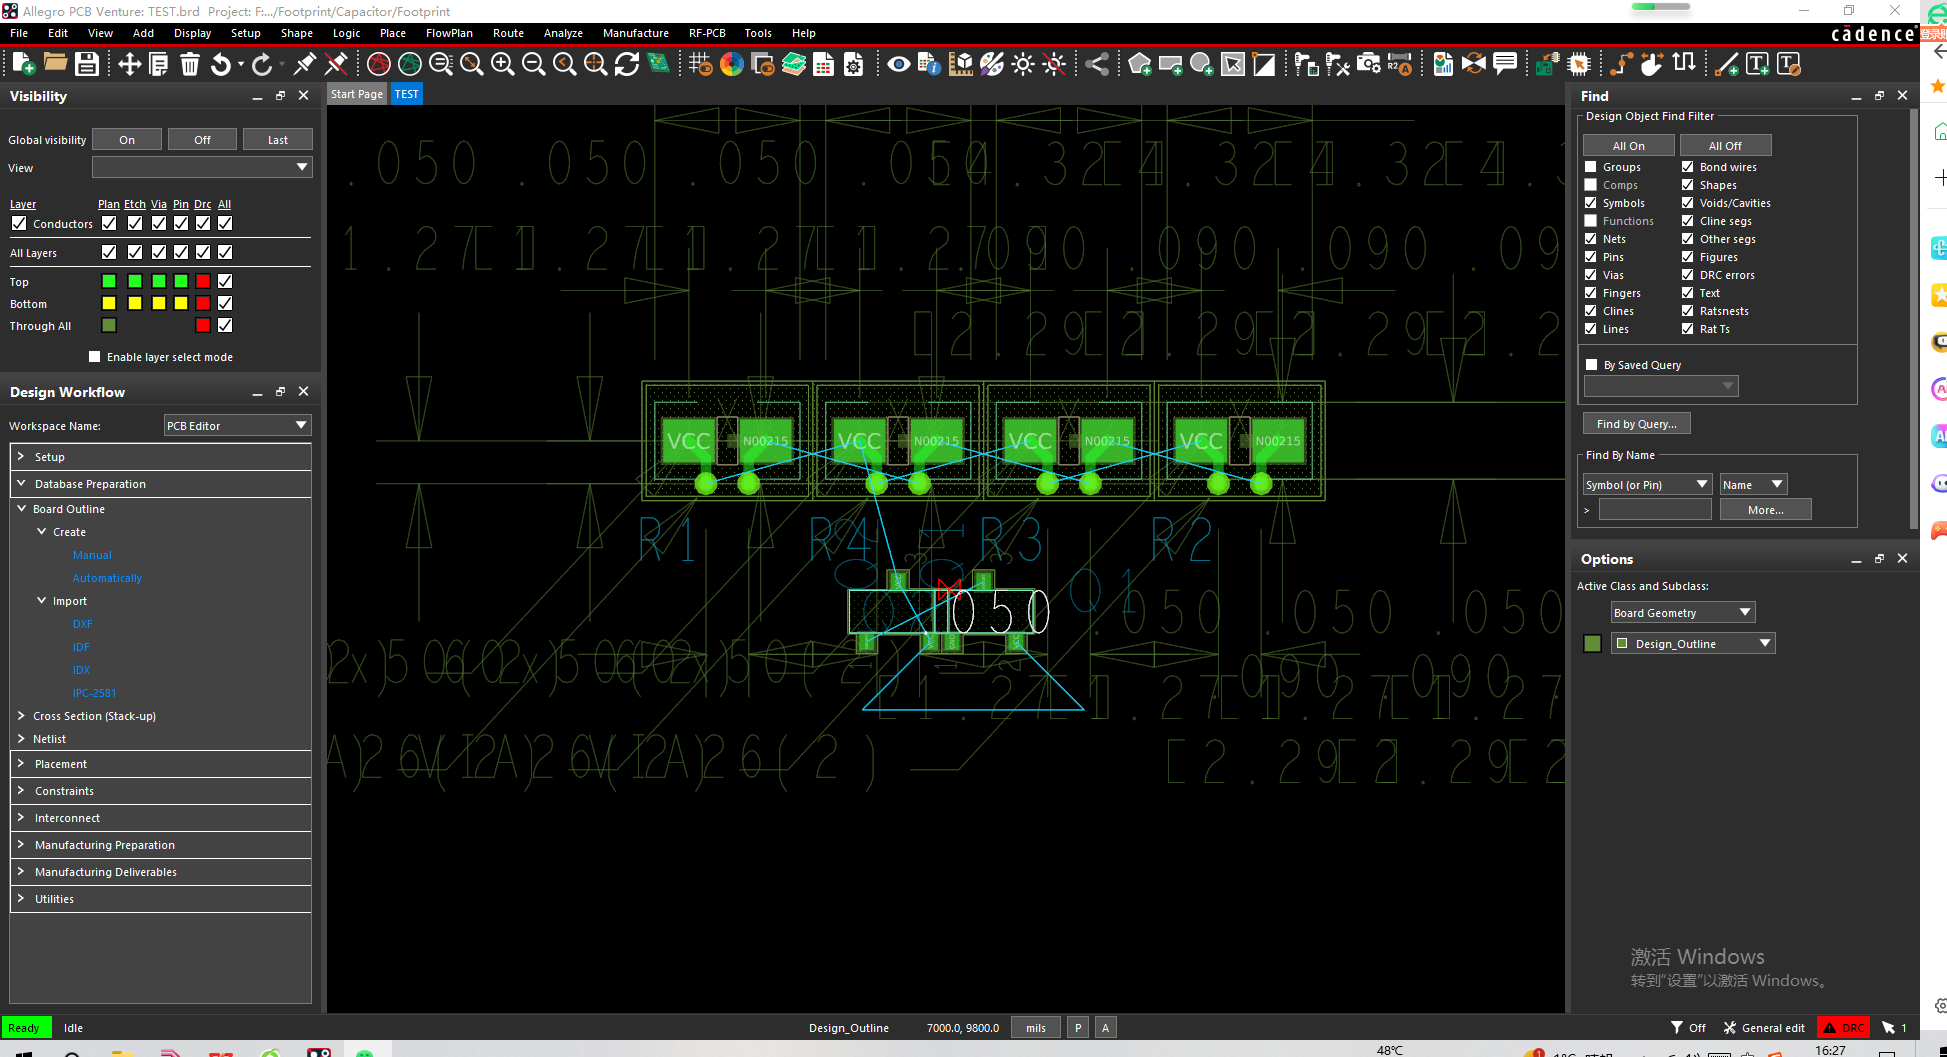Screen dimensions: 1947x1057
Task: Click the Refresh display icon
Action: tap(627, 64)
